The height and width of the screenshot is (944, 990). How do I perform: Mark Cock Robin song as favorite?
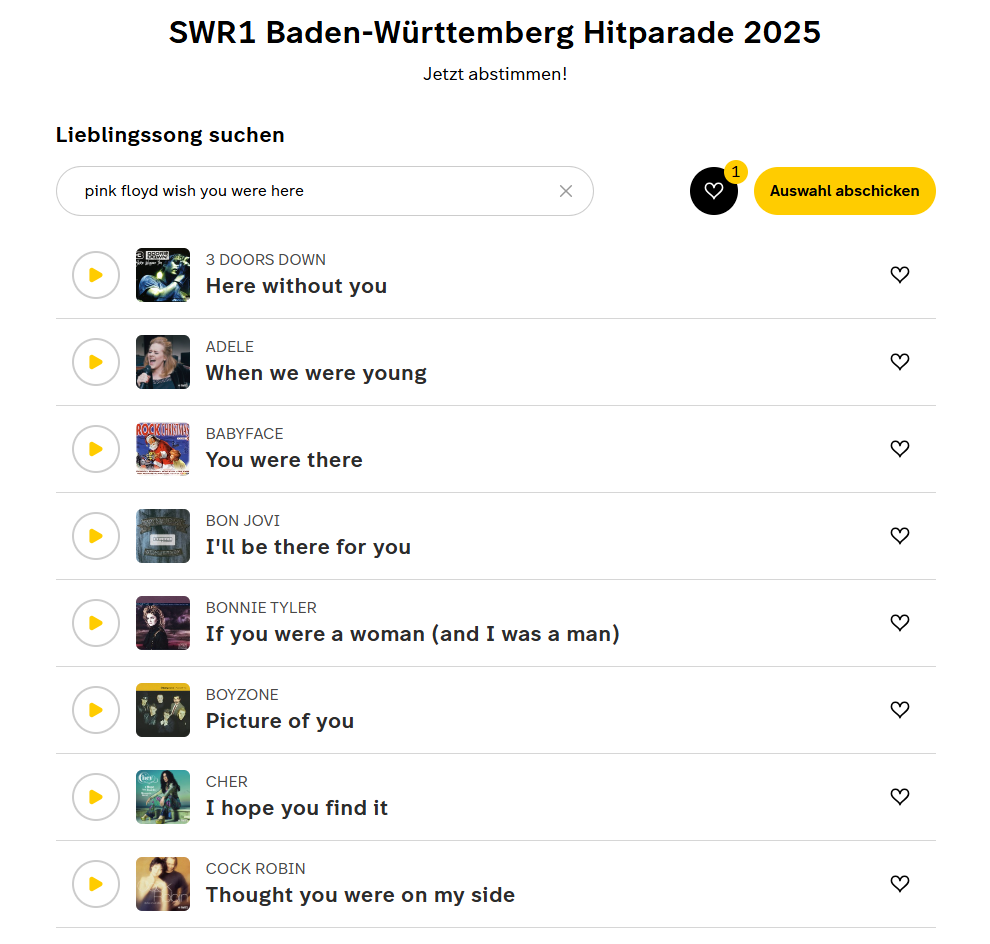[900, 884]
